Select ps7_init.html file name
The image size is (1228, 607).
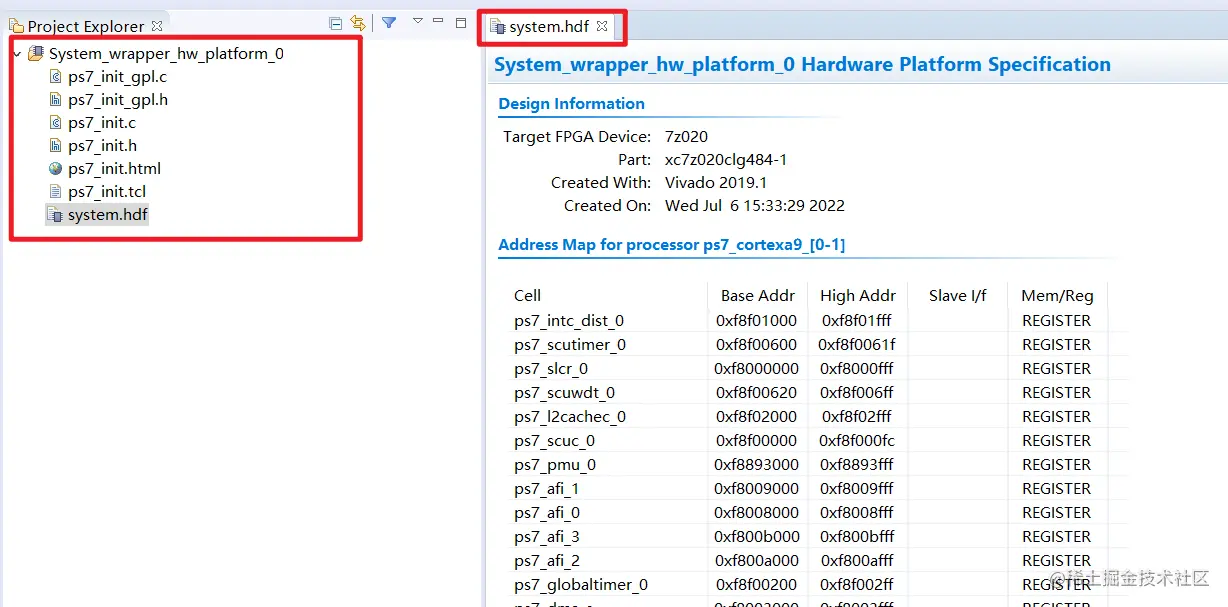pyautogui.click(x=114, y=169)
